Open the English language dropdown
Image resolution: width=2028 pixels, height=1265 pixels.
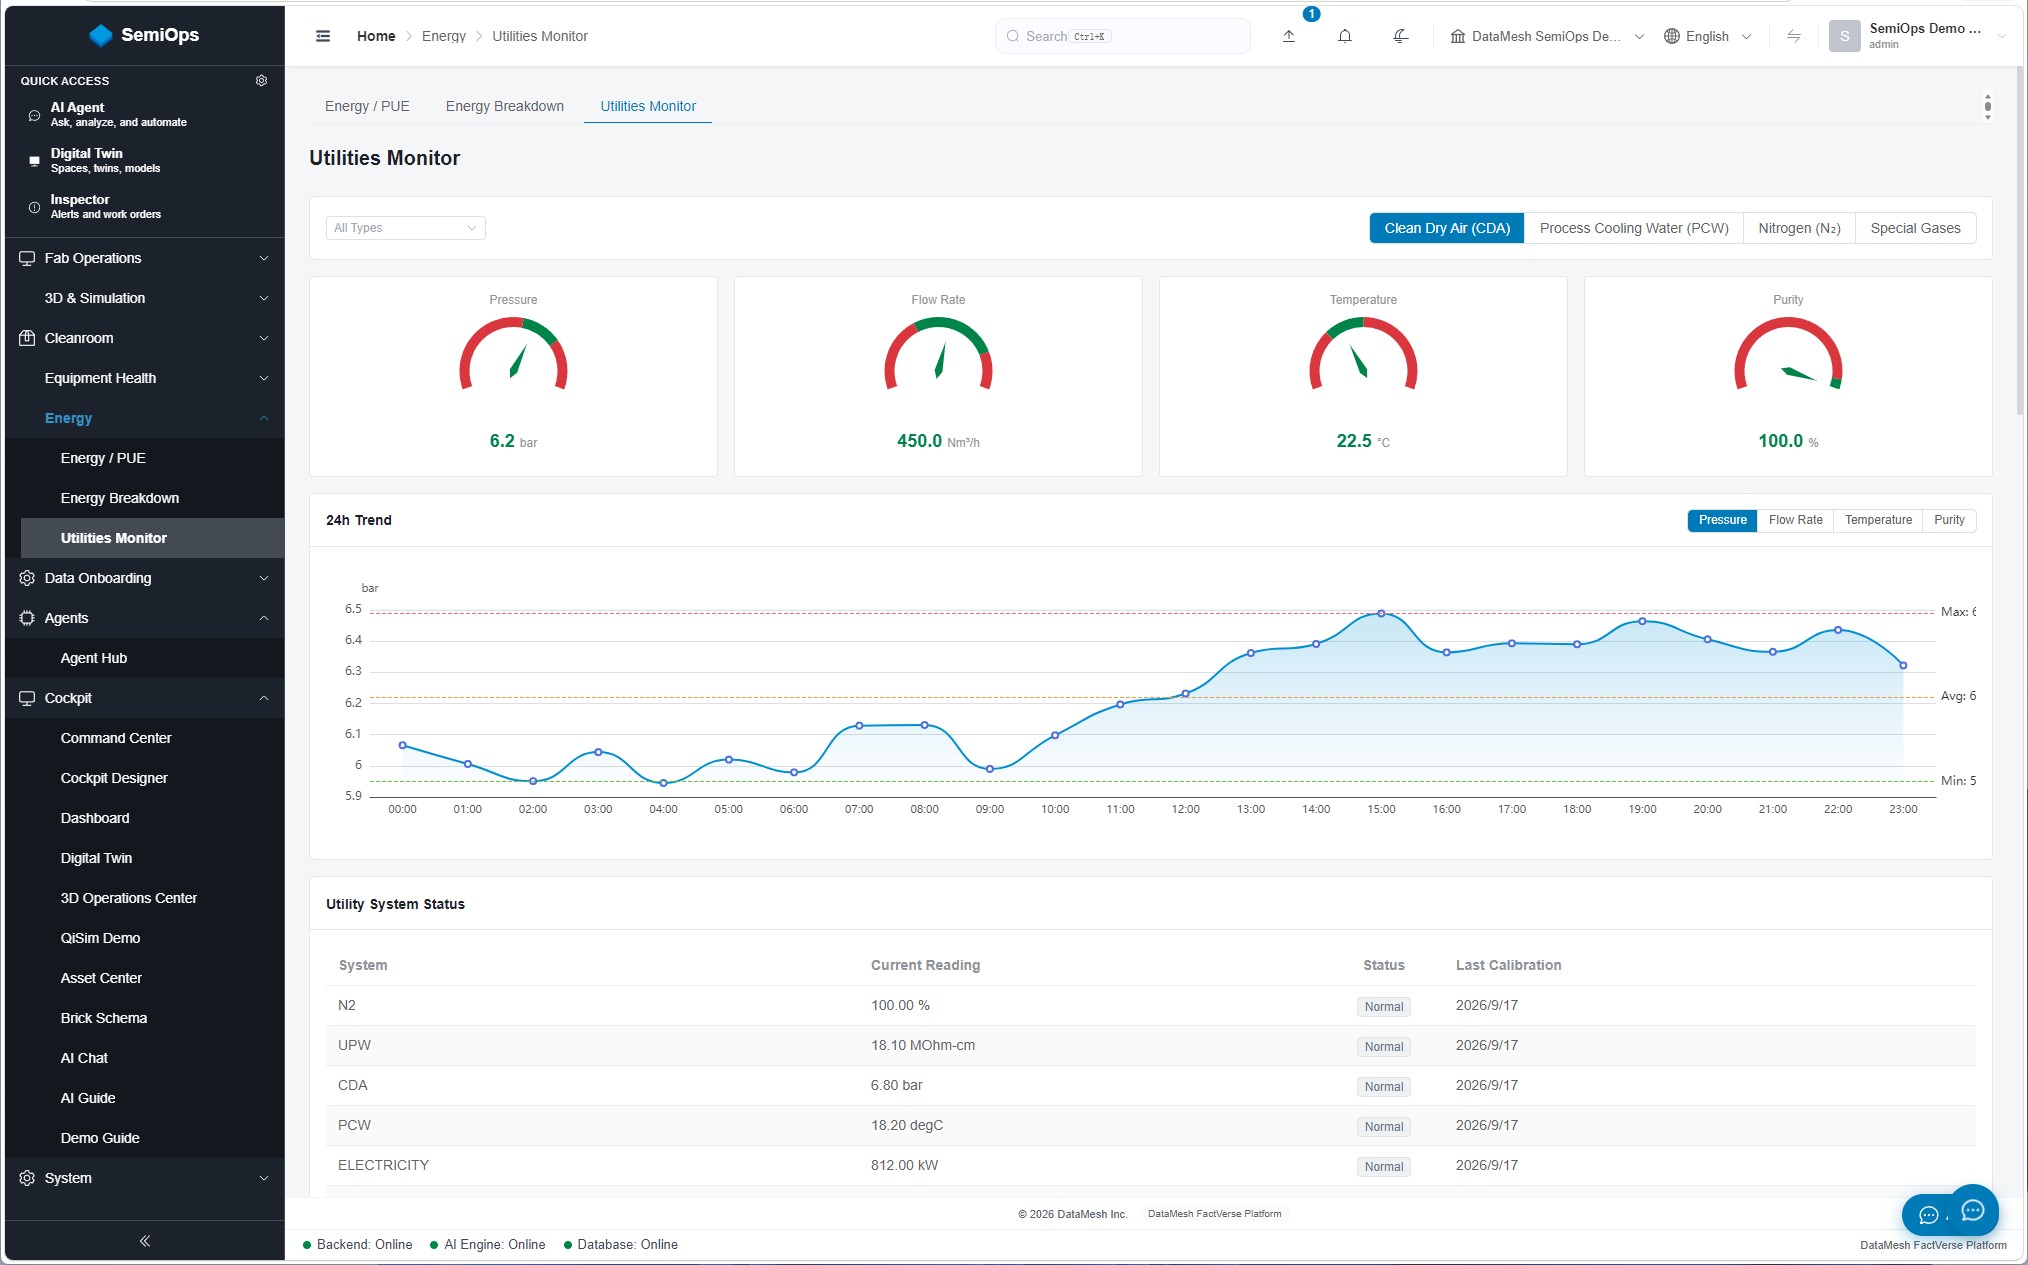pos(1707,36)
